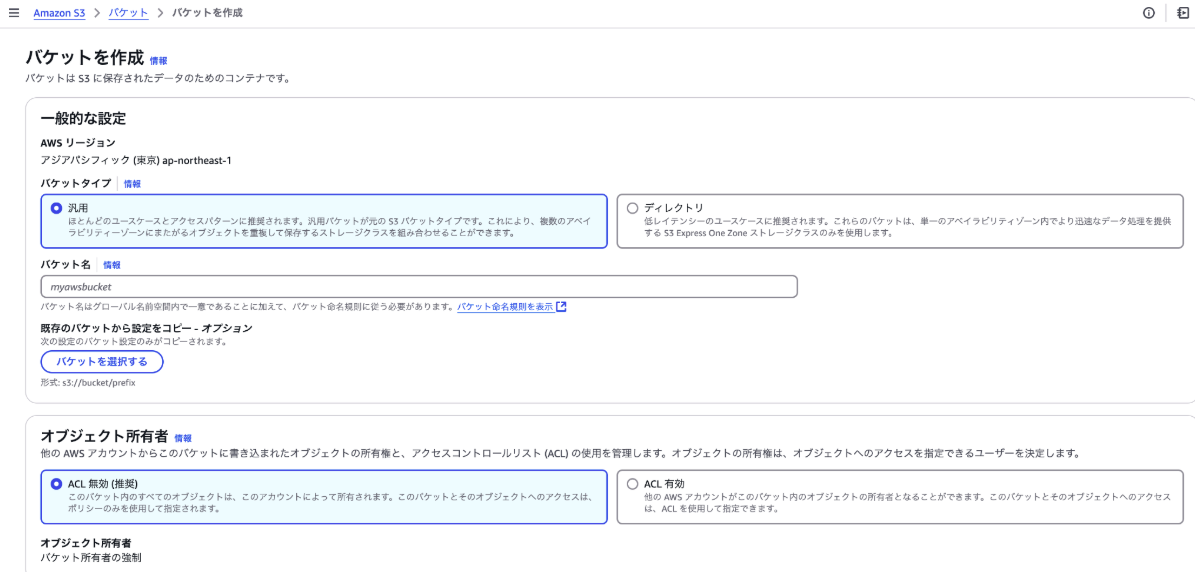This screenshot has height=572, width=1195.
Task: Go to バケット breadcrumb link
Action: click(128, 13)
